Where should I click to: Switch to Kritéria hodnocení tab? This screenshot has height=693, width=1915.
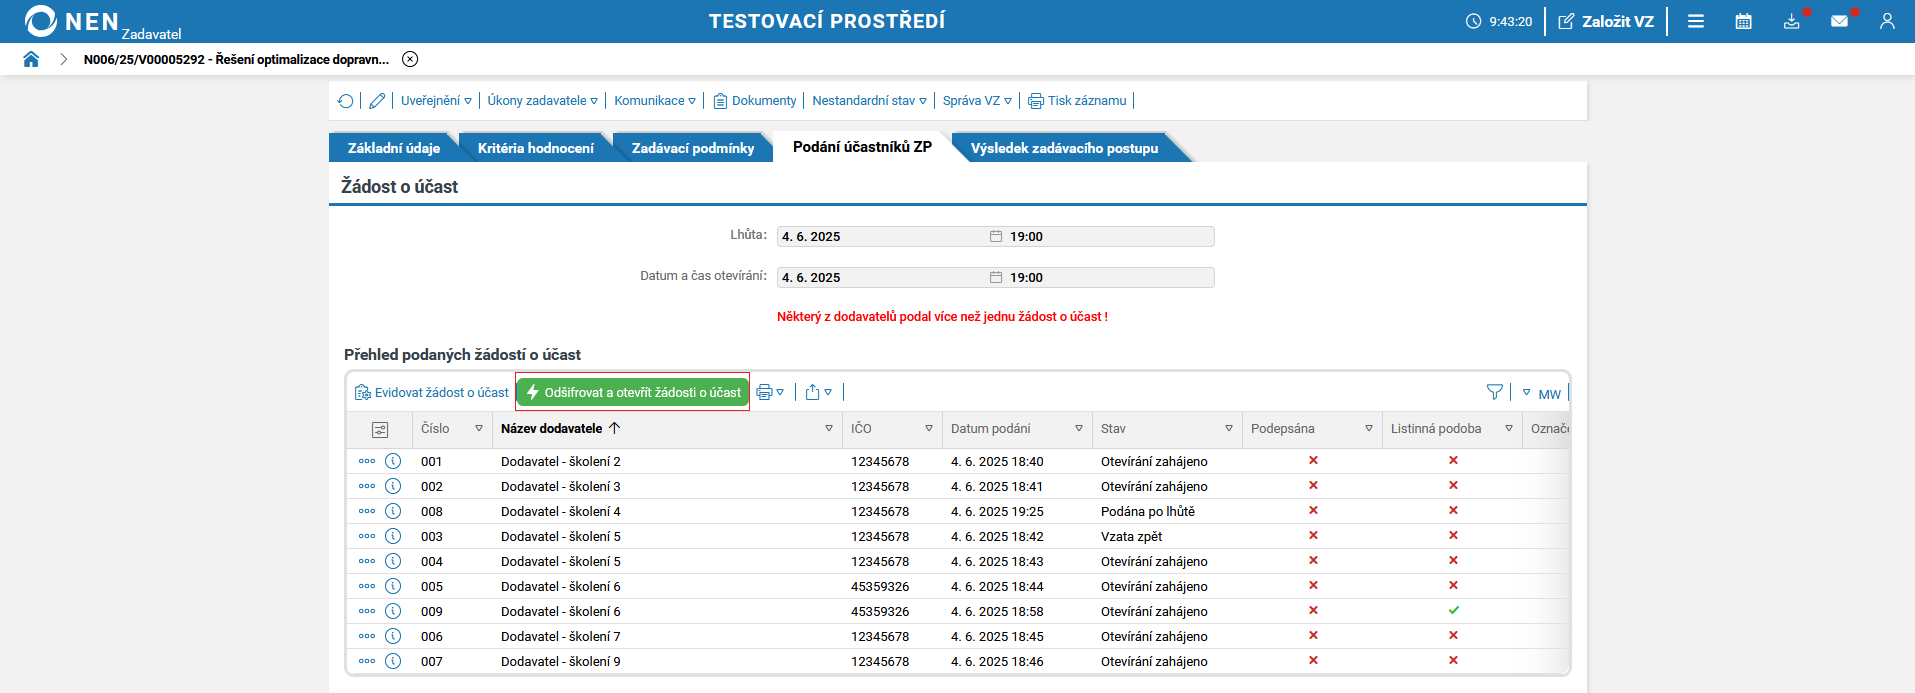pos(536,148)
